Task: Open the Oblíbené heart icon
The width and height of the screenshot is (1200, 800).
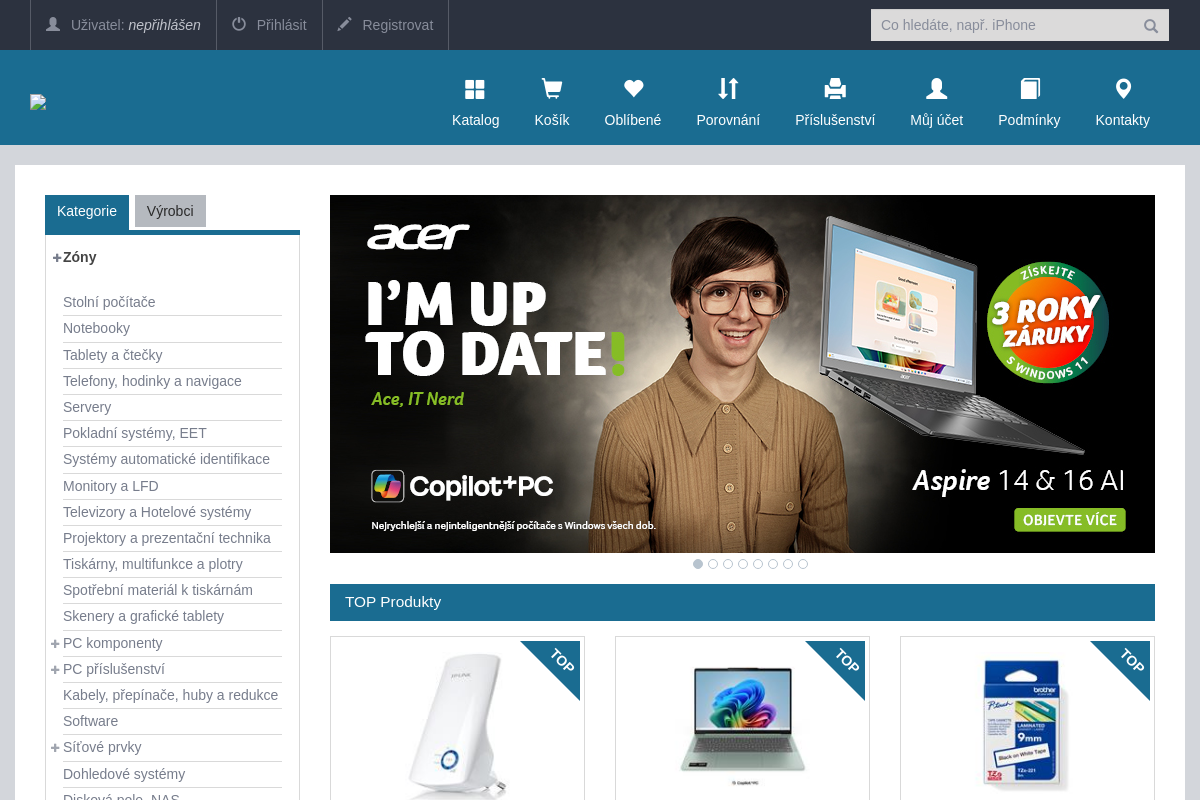Action: pyautogui.click(x=633, y=89)
